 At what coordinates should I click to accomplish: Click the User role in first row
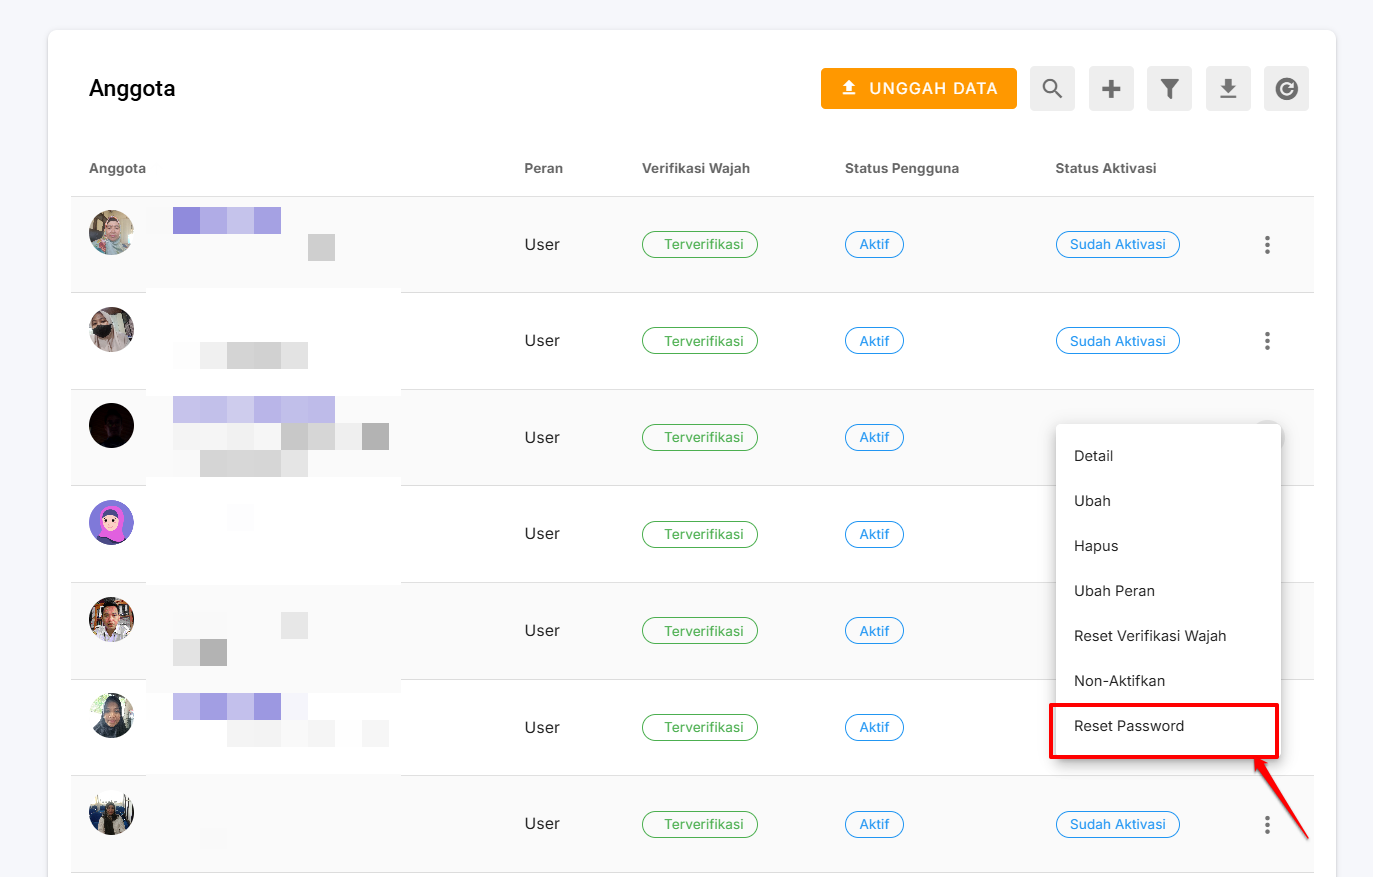(542, 244)
